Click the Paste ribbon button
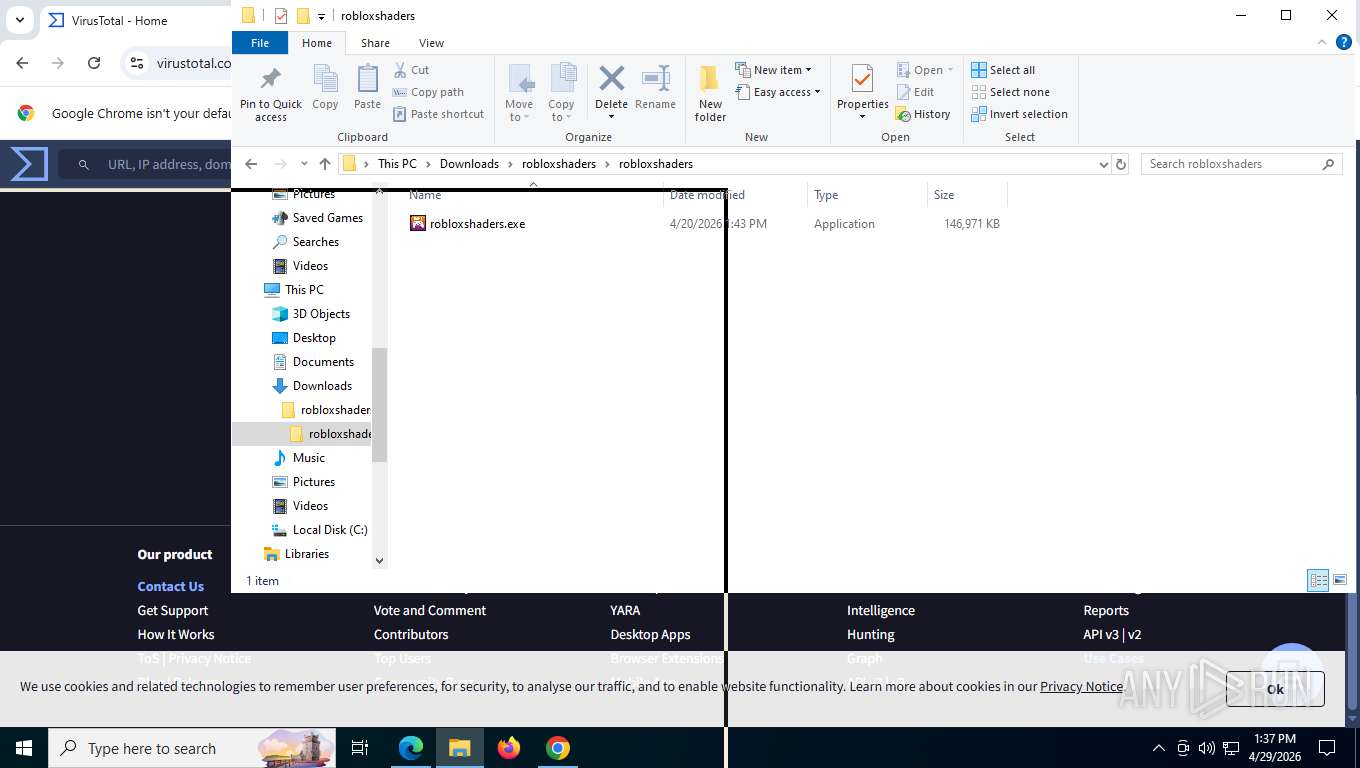Screen dimensions: 1360x768 pos(367,88)
